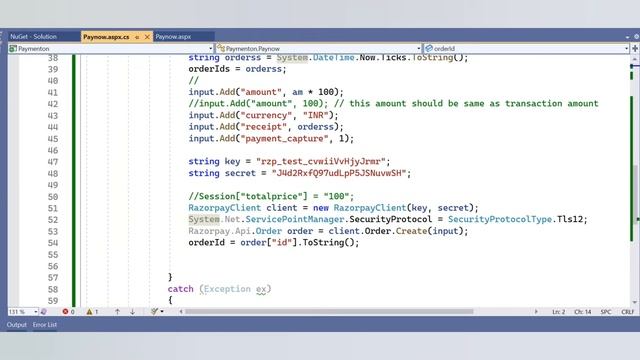Click the "INR" string on line 43

coord(316,115)
